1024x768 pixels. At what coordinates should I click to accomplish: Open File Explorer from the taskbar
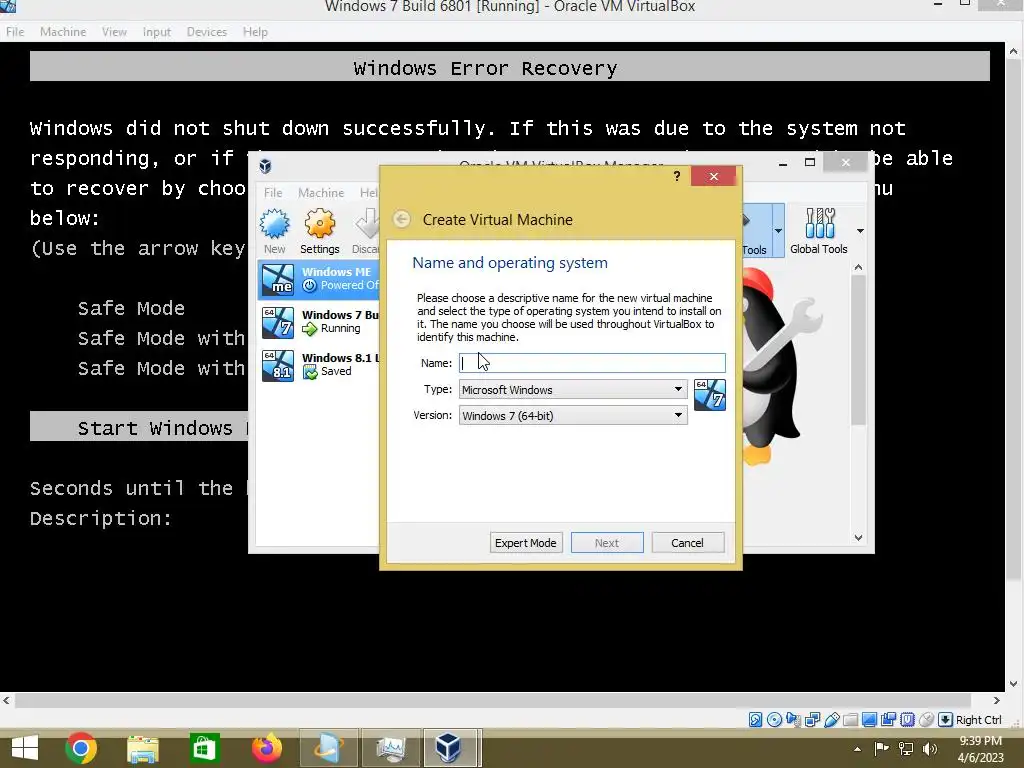(x=142, y=748)
